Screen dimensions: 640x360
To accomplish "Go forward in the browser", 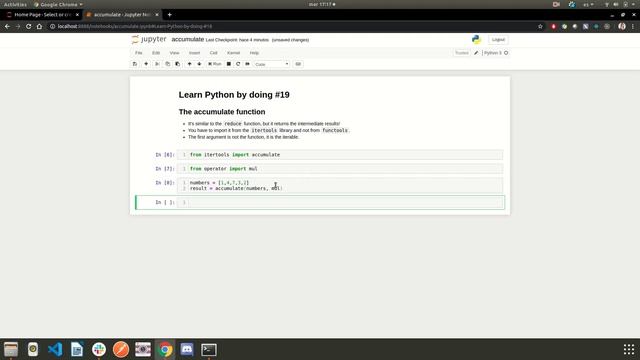I will pyautogui.click(x=18, y=27).
